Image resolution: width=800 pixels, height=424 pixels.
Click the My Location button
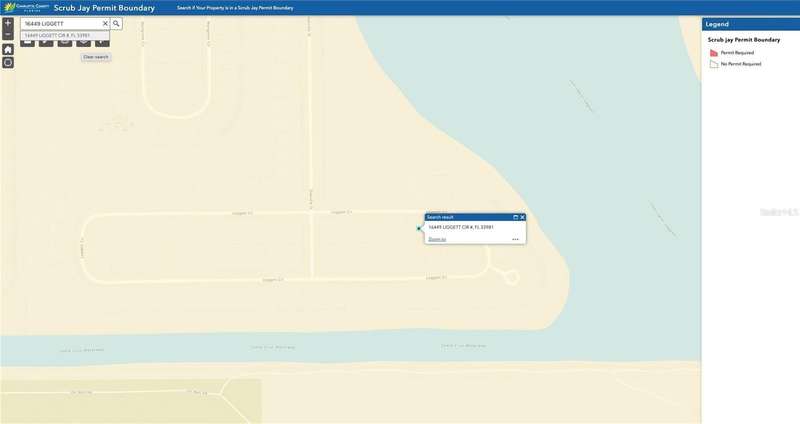[x=8, y=62]
